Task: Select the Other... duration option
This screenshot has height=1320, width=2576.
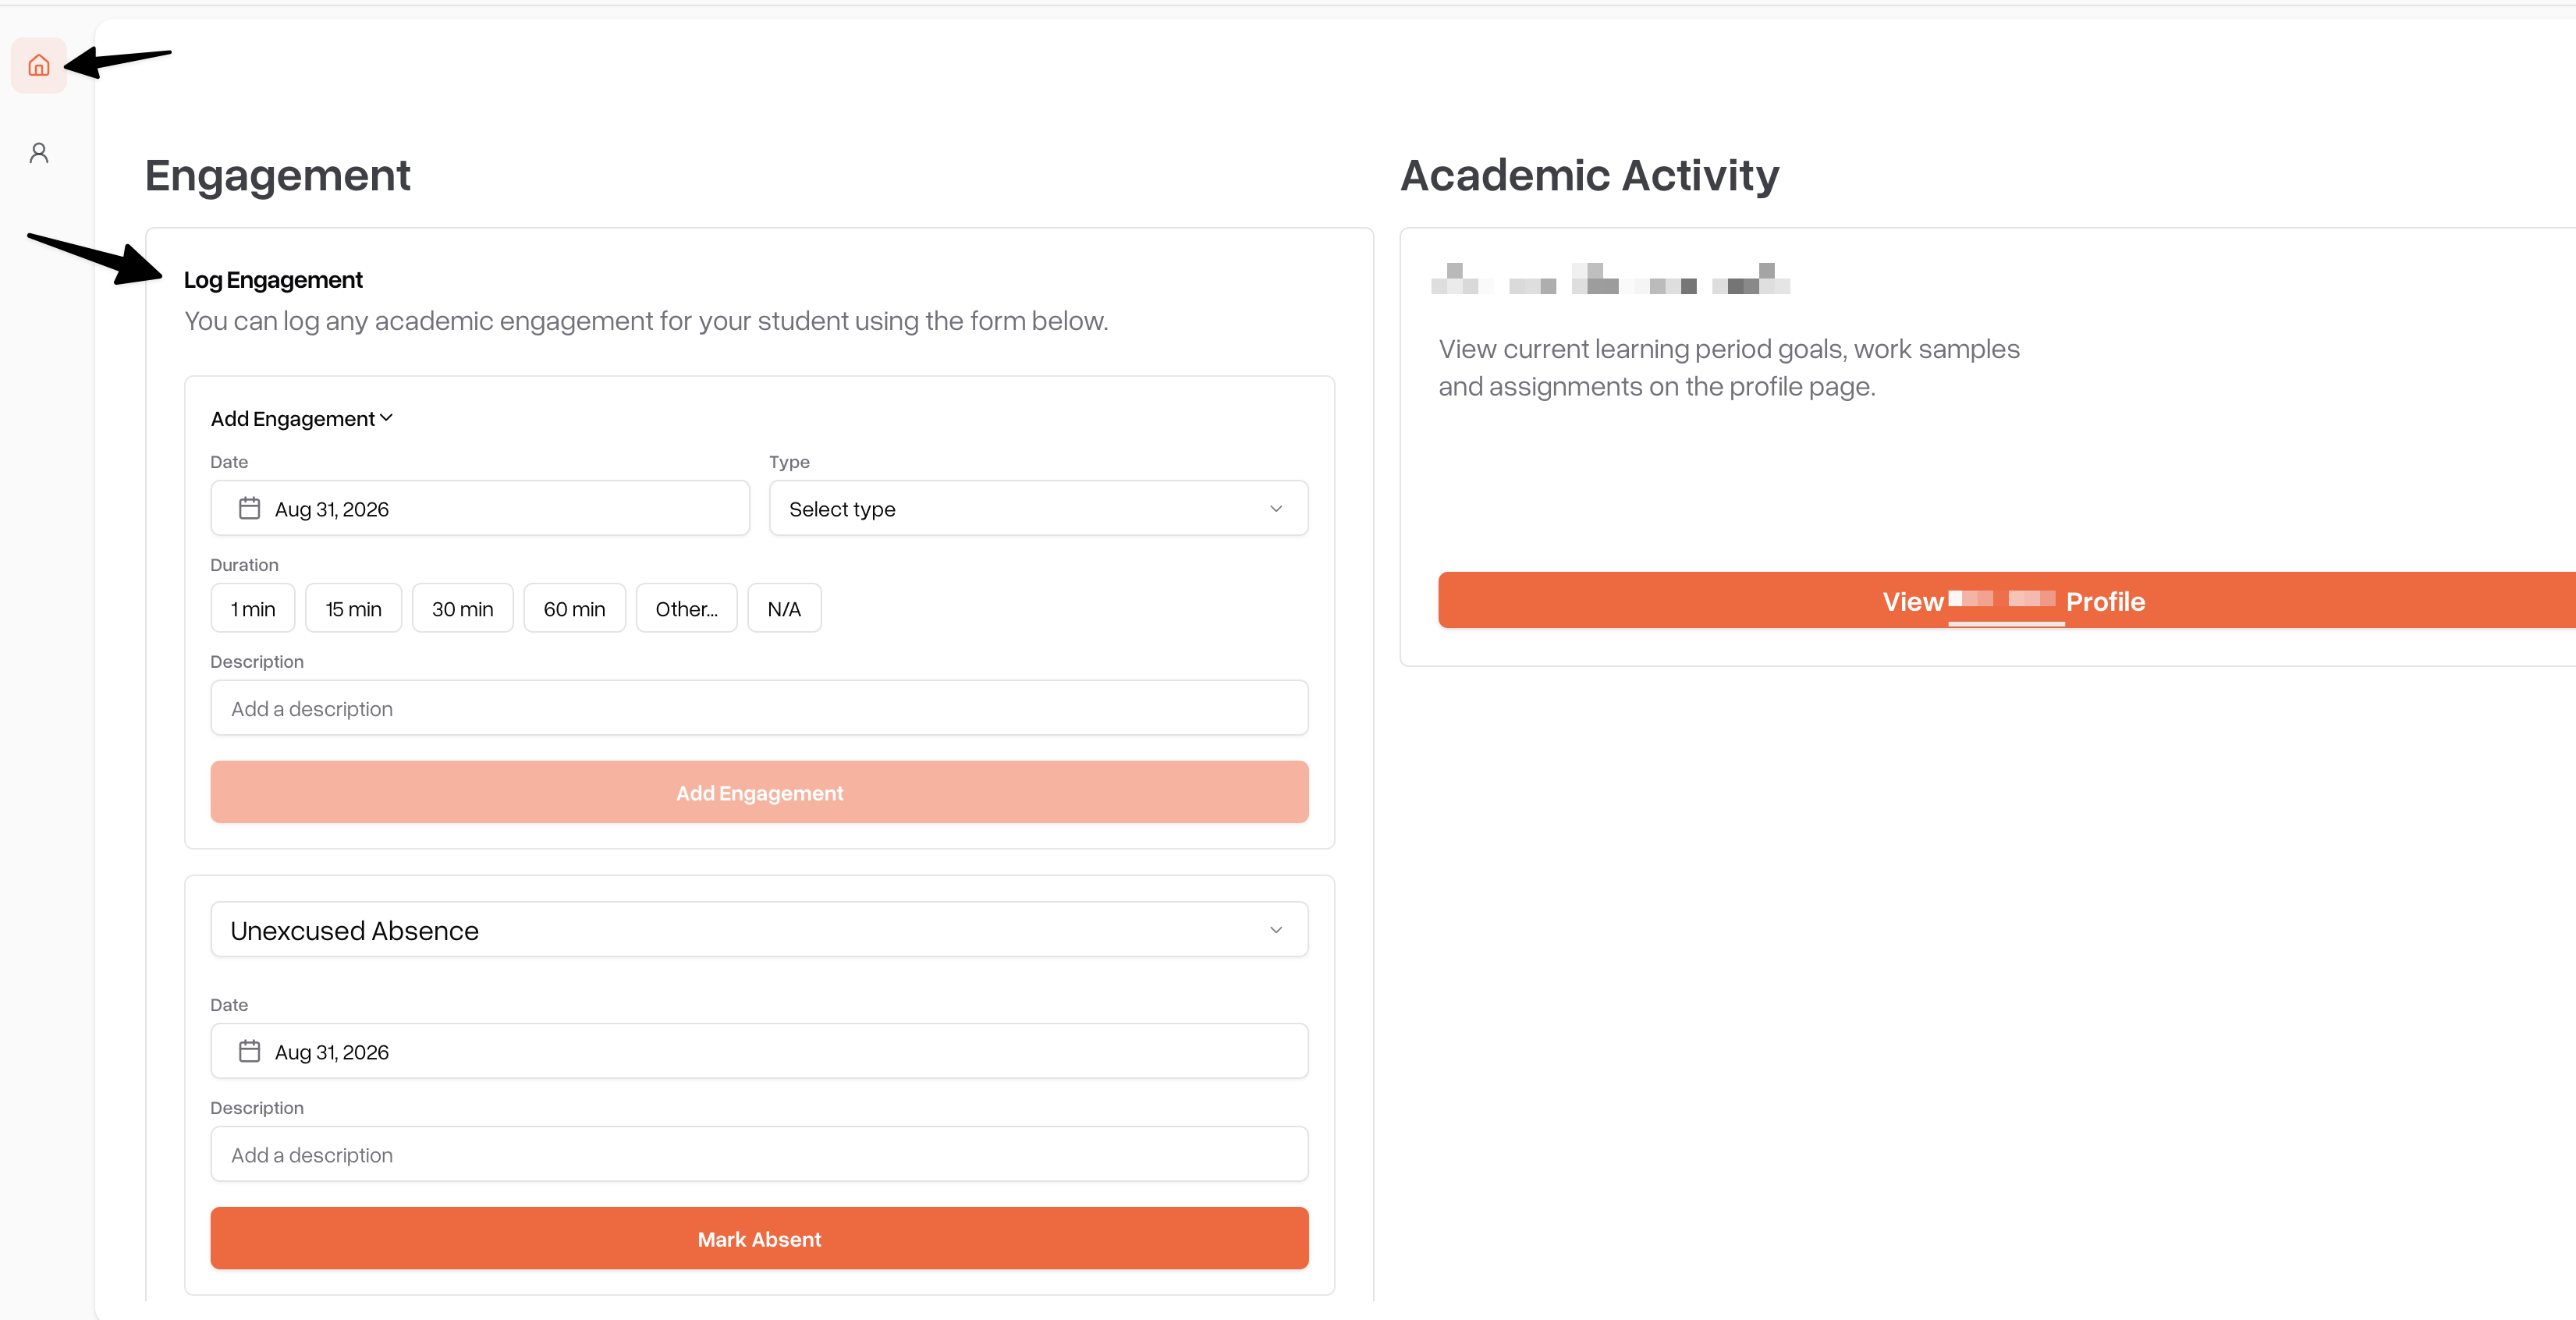Action: (x=686, y=609)
